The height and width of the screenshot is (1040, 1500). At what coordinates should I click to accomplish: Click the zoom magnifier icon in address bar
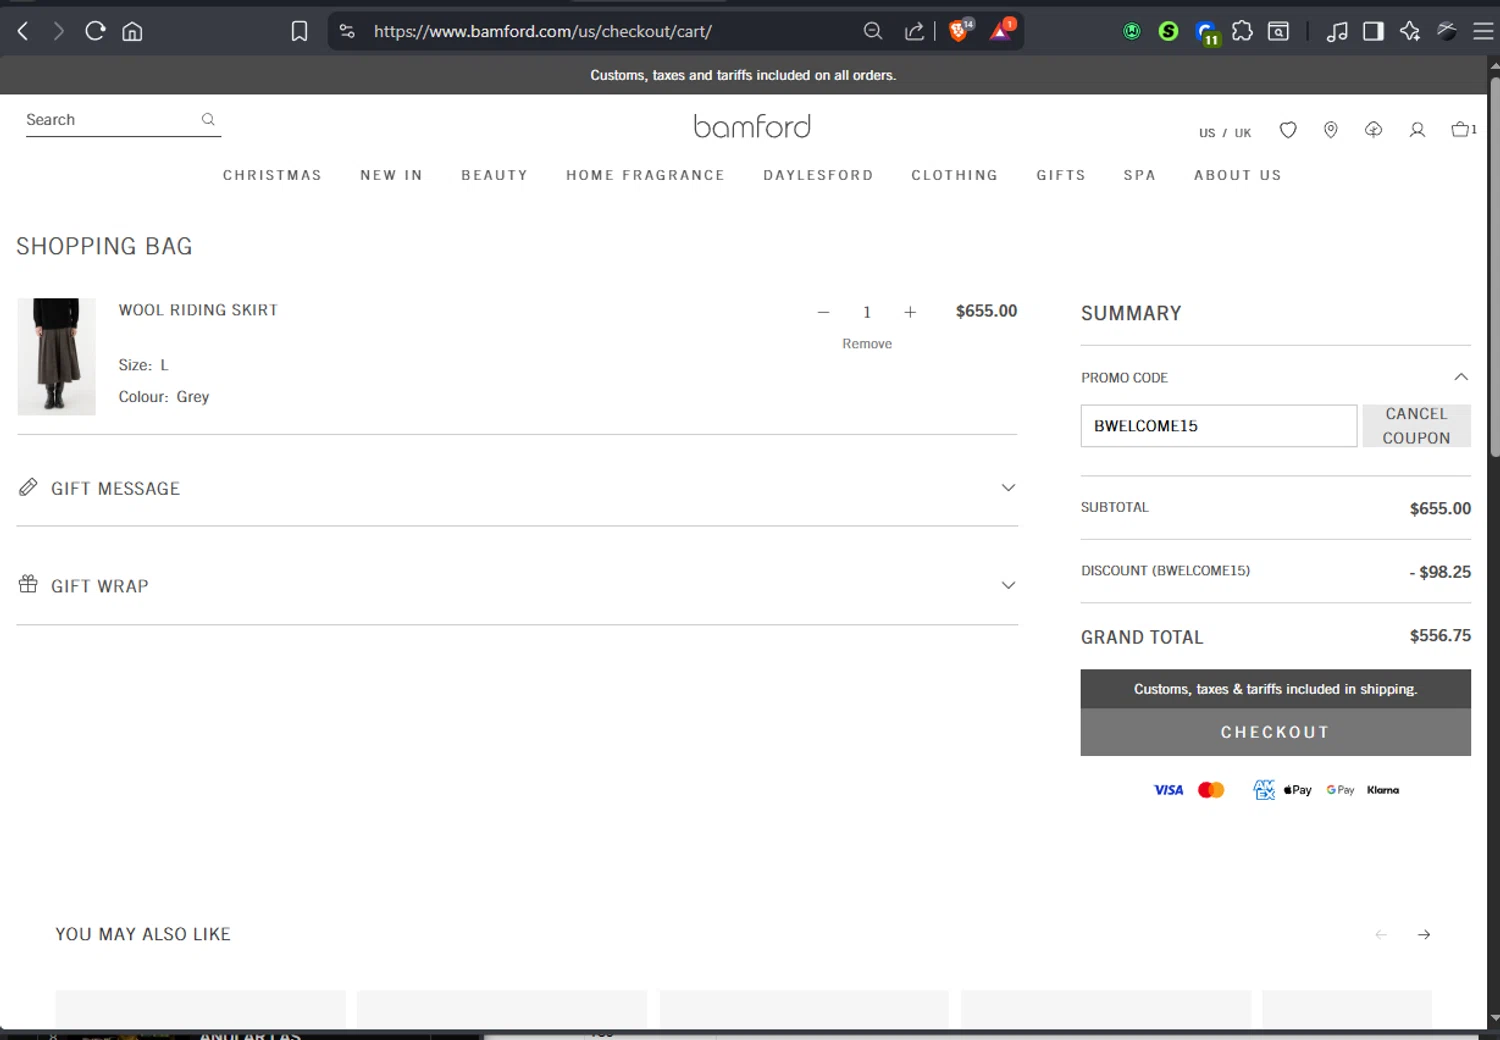tap(873, 31)
